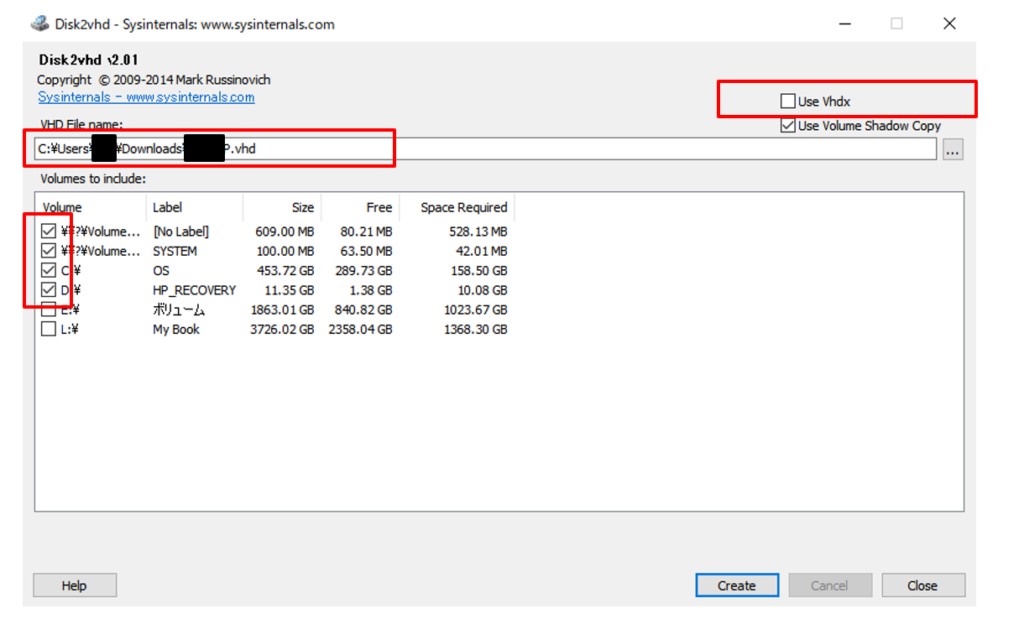Sort by the Size column header
The image size is (1024, 624).
point(282,208)
